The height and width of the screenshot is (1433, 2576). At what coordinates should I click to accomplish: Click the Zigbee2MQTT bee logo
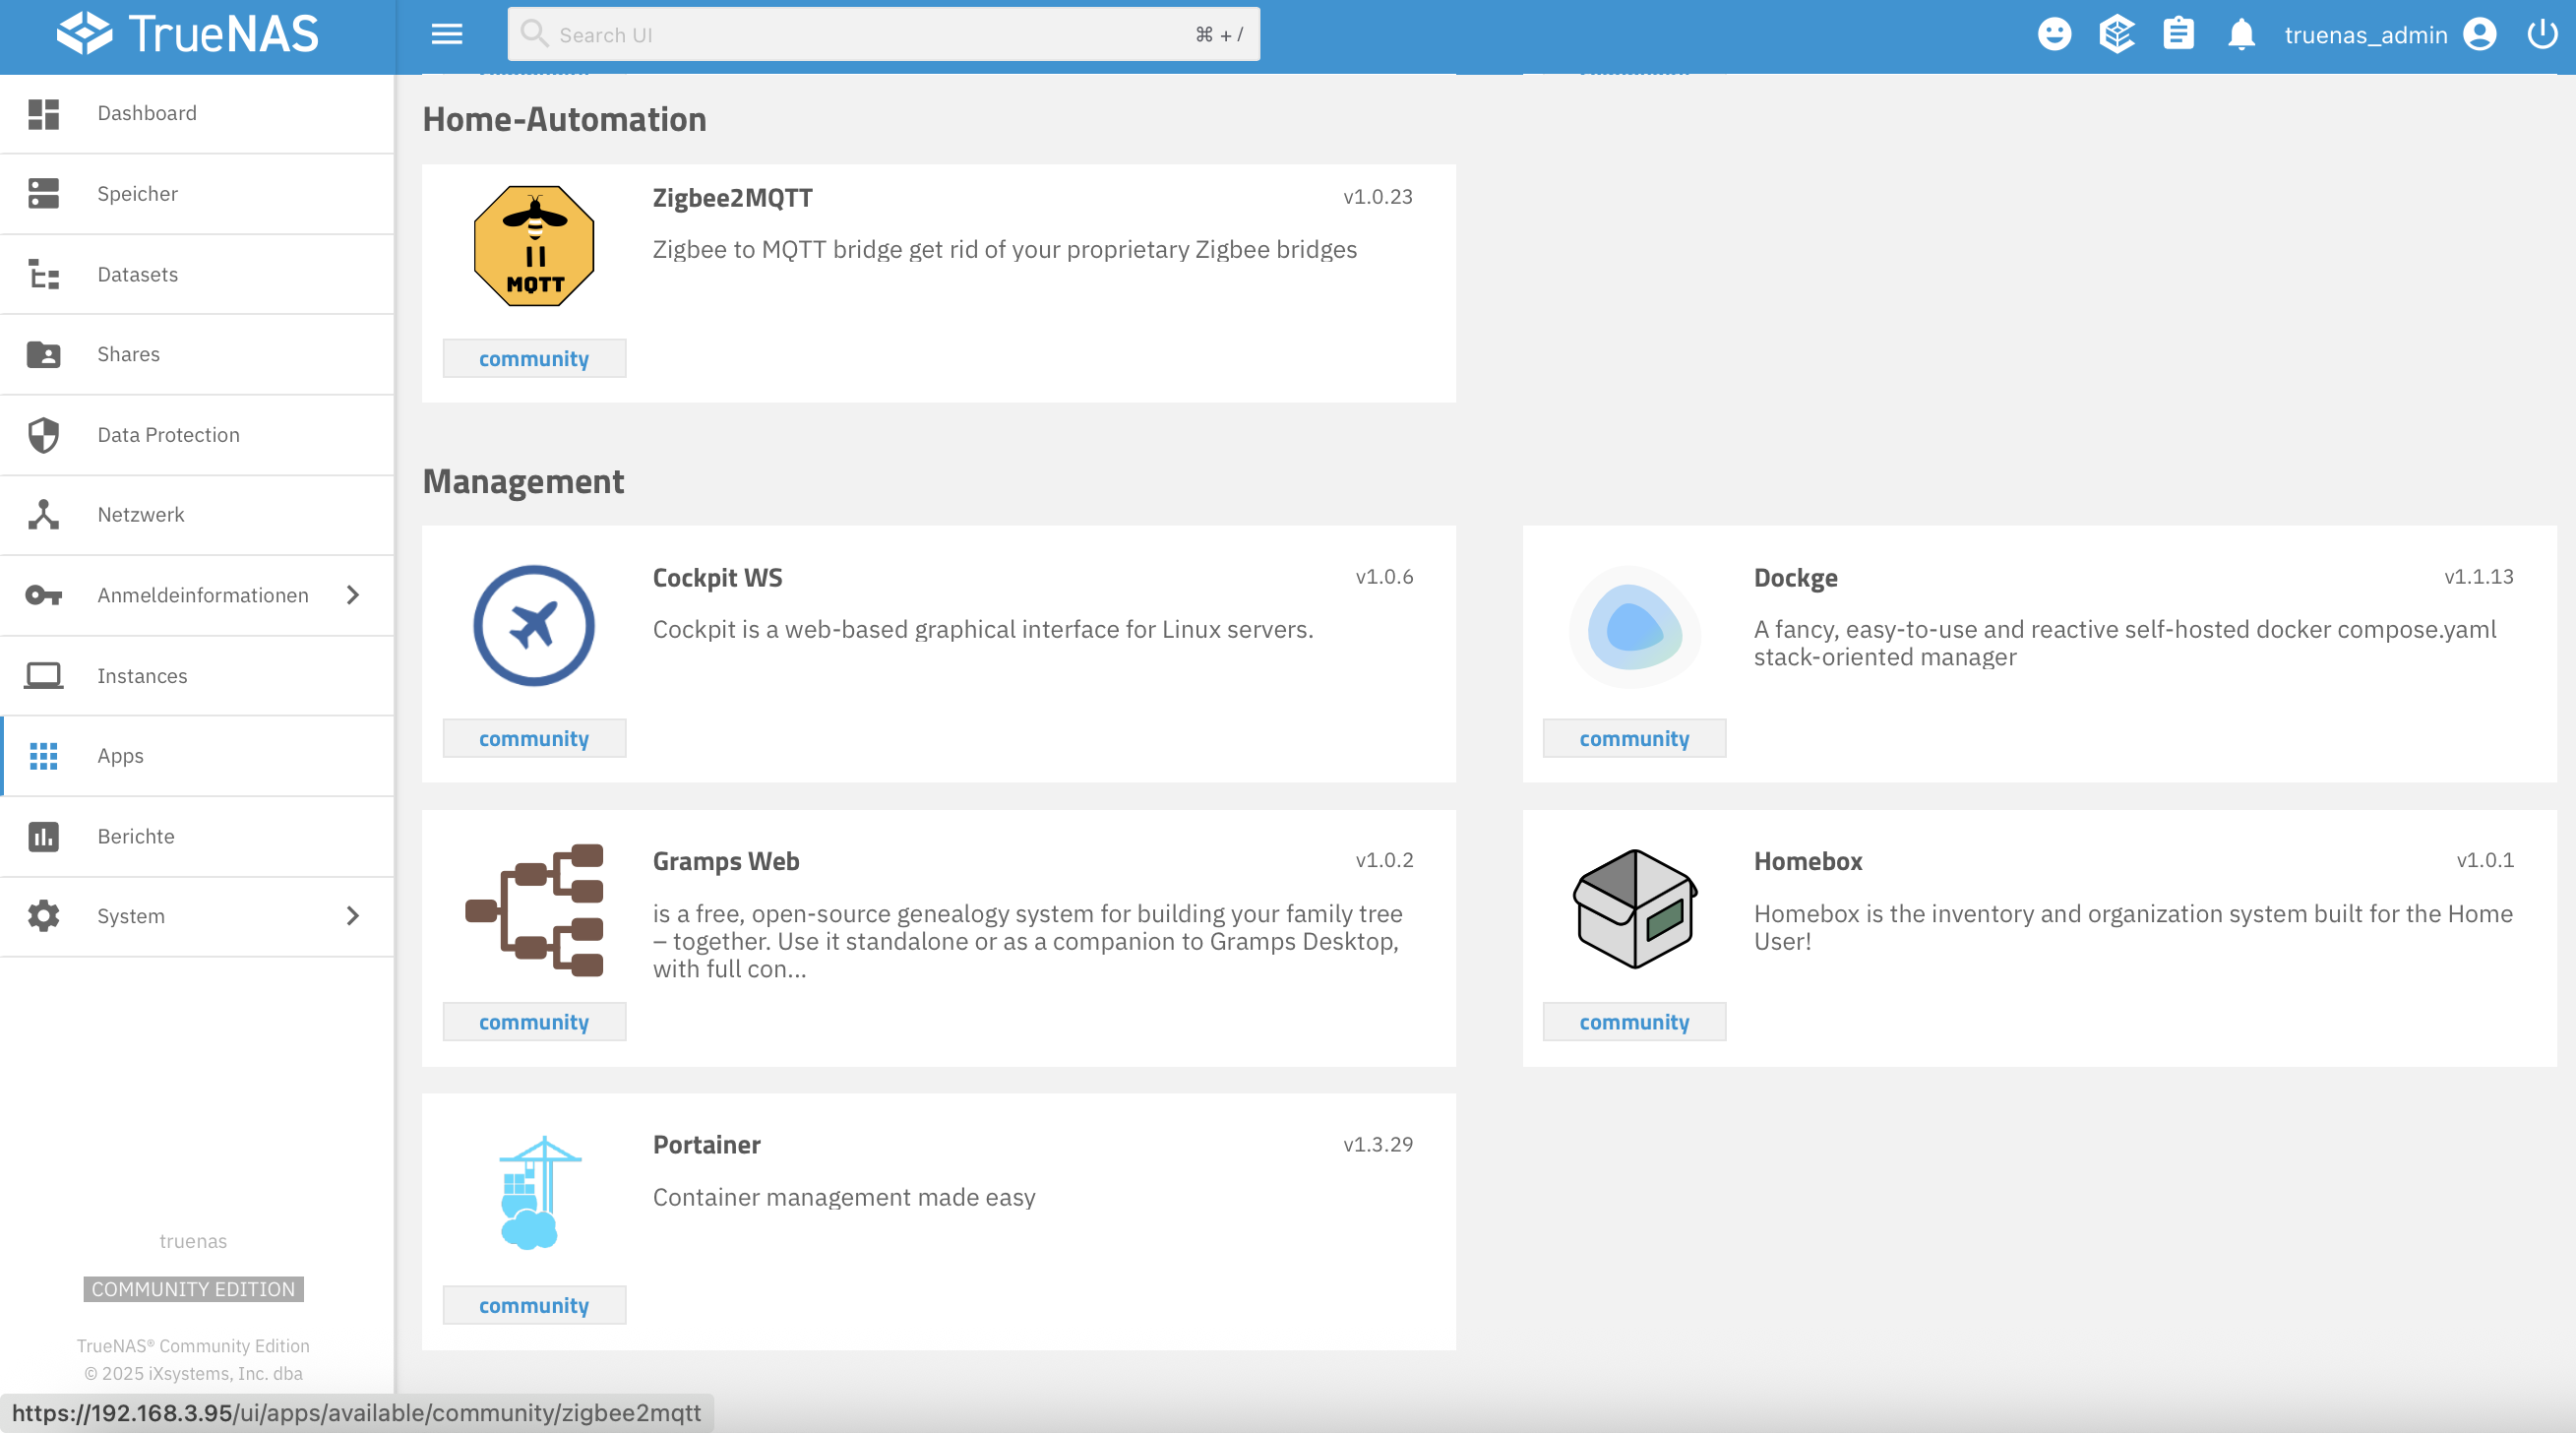[534, 246]
